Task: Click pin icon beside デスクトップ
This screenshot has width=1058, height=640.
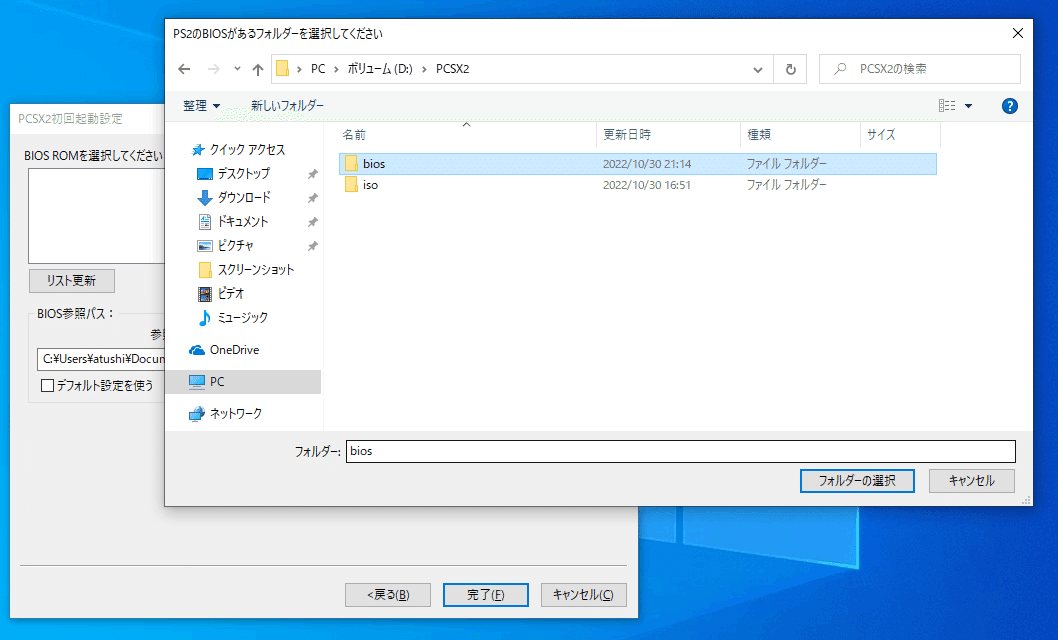Action: click(312, 174)
